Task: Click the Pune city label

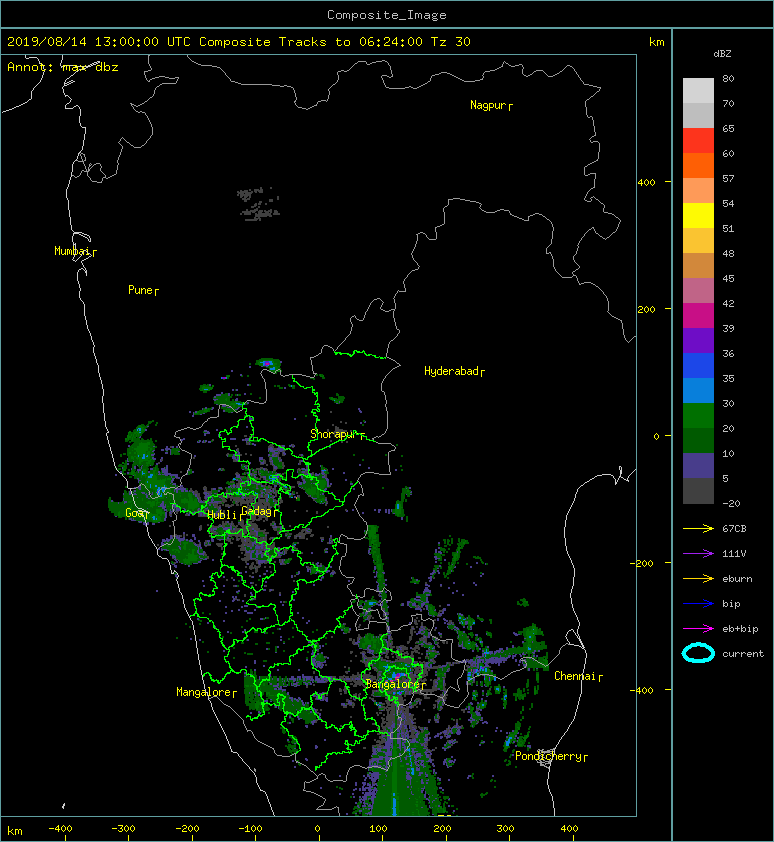Action: point(140,290)
